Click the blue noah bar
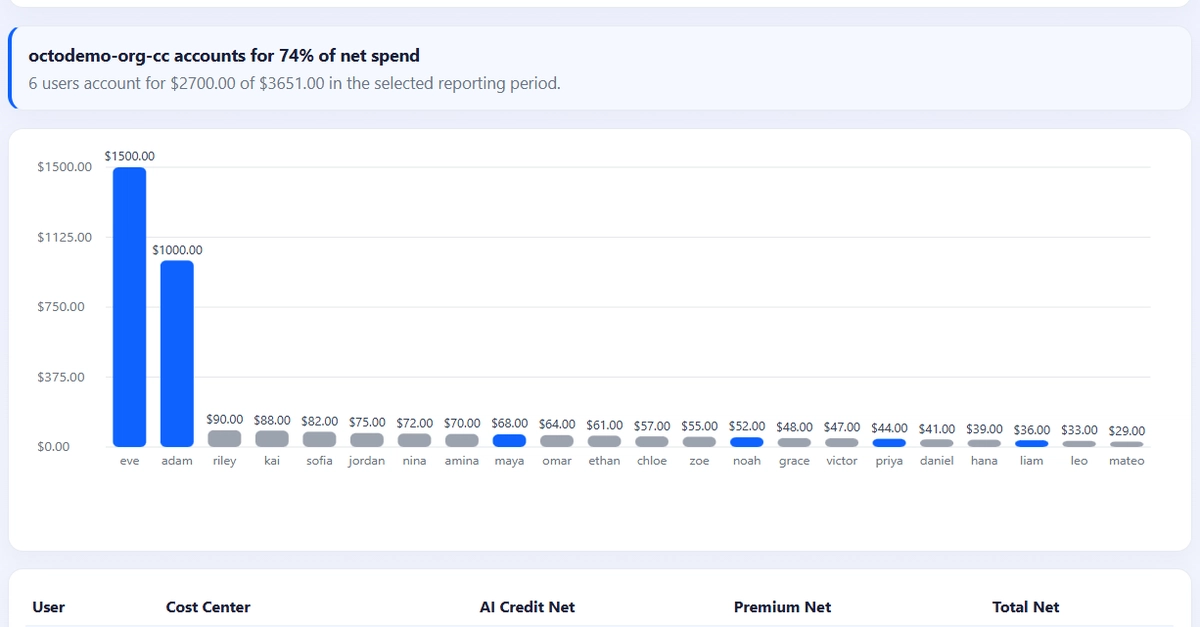The width and height of the screenshot is (1200, 627). pyautogui.click(x=747, y=442)
